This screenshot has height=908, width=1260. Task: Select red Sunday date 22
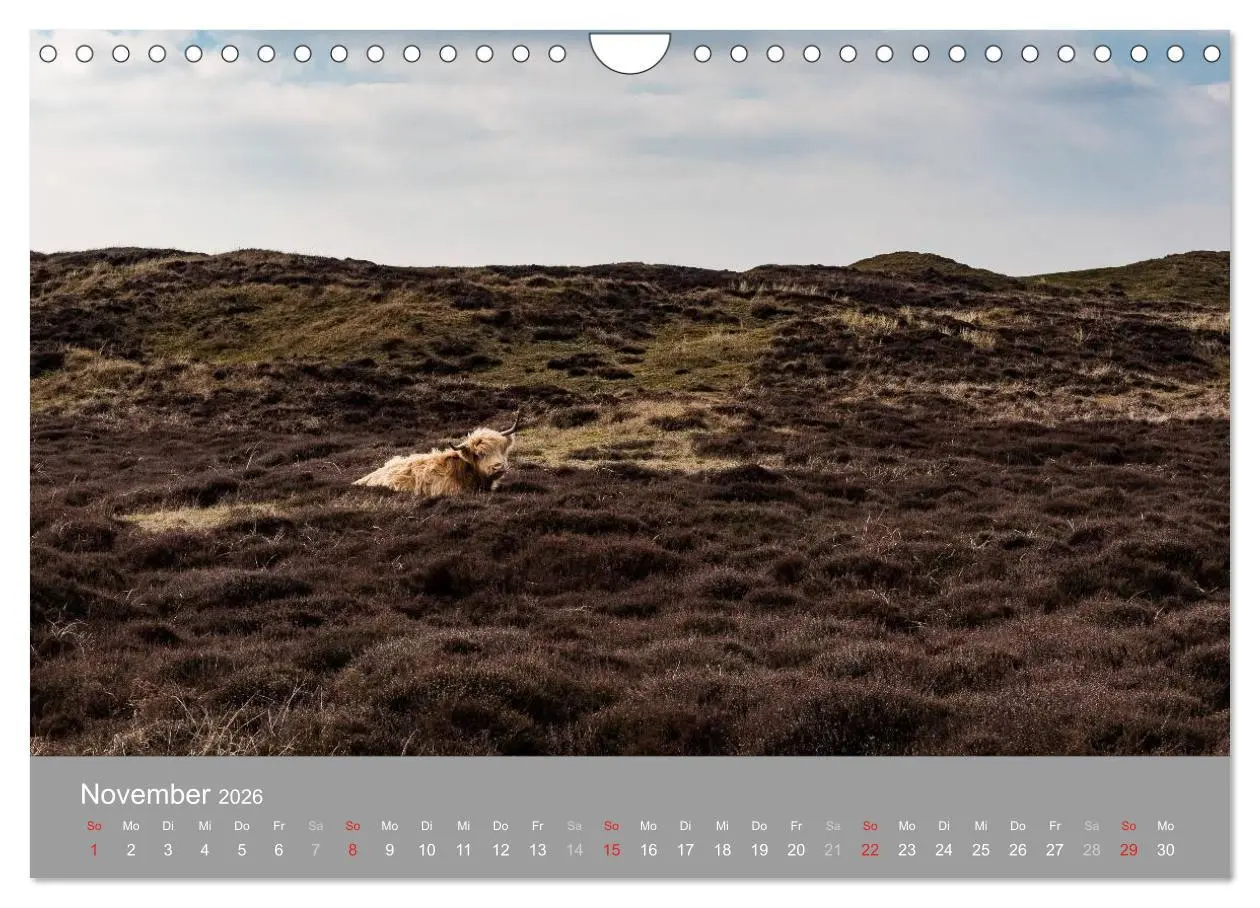(870, 850)
